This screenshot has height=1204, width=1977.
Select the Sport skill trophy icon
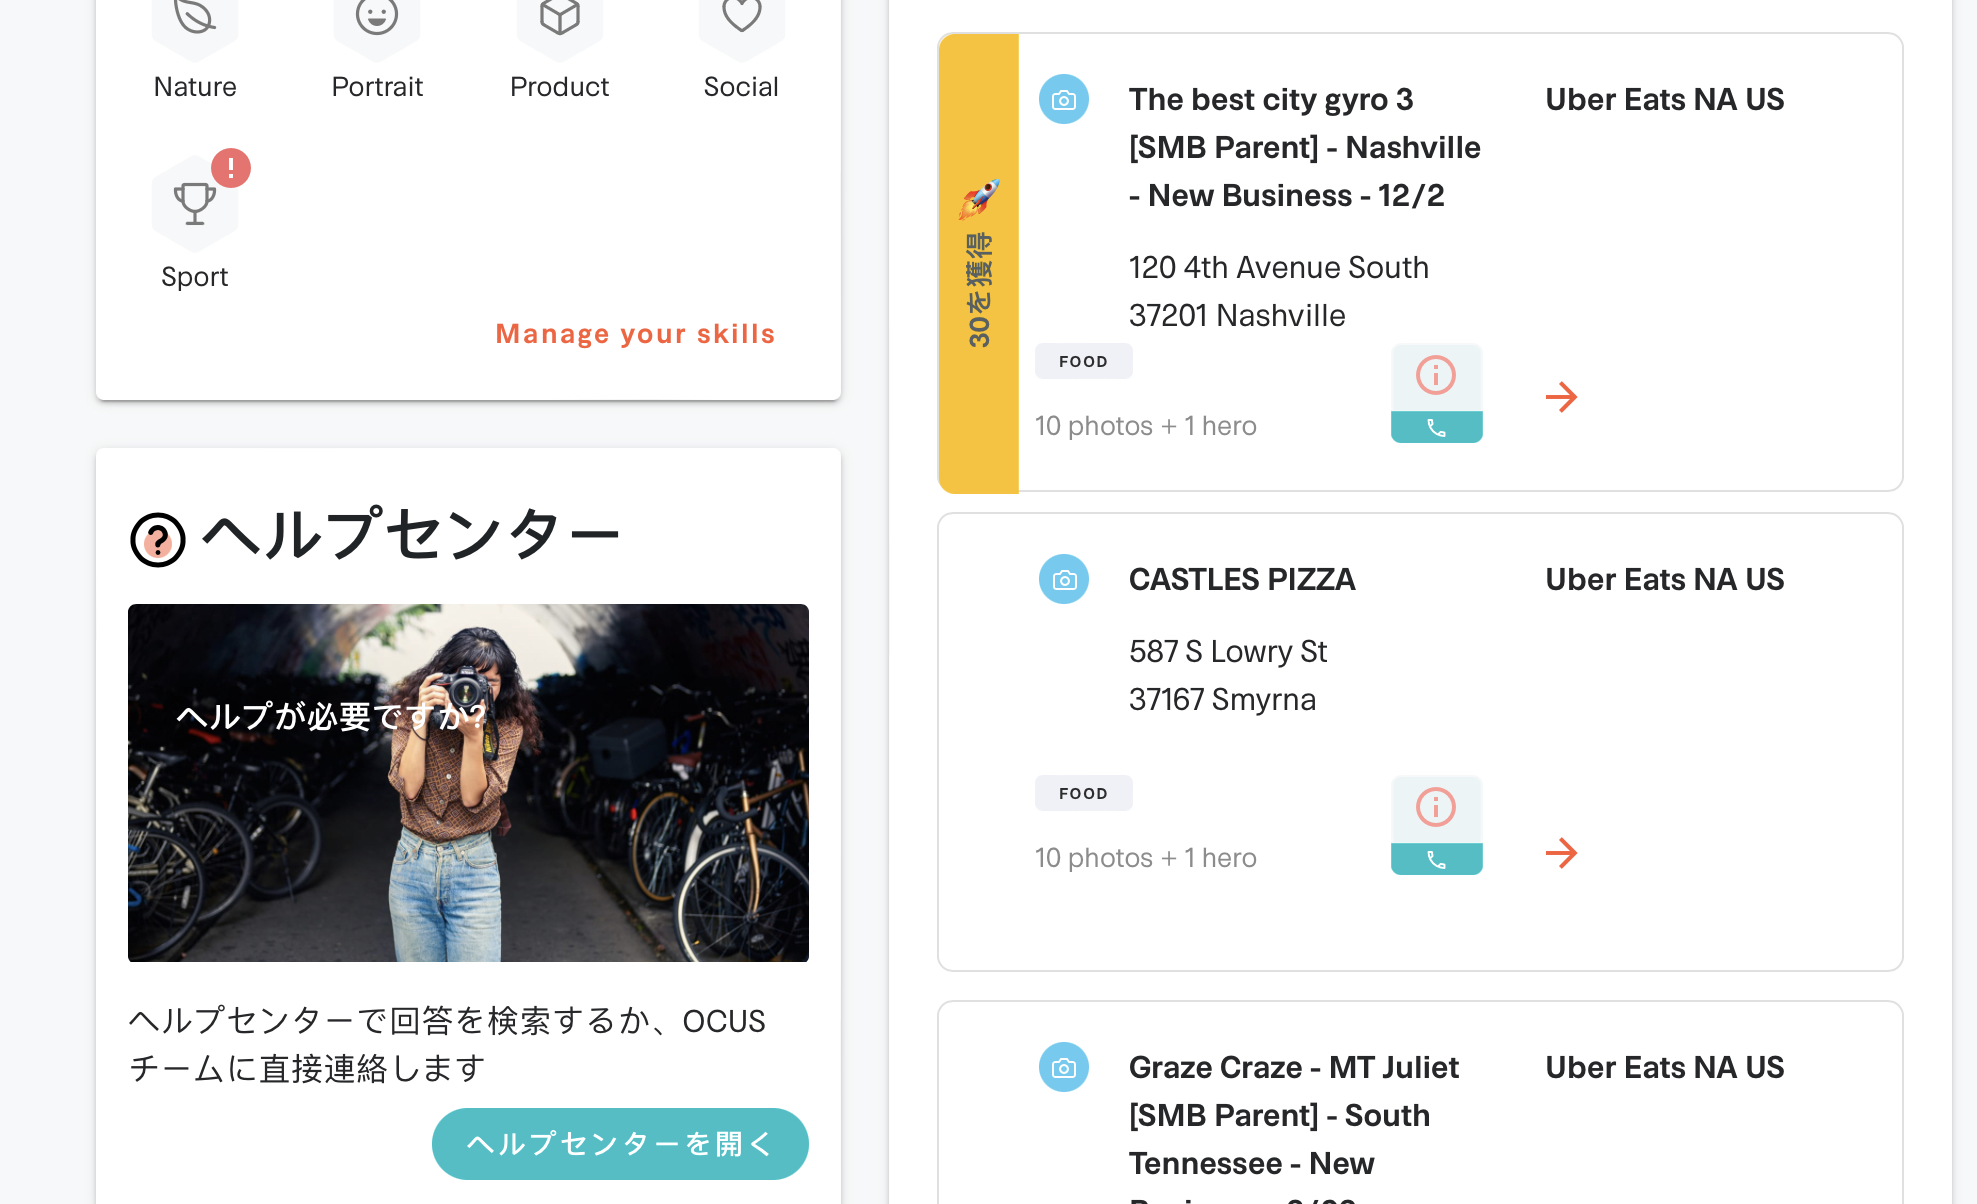195,203
